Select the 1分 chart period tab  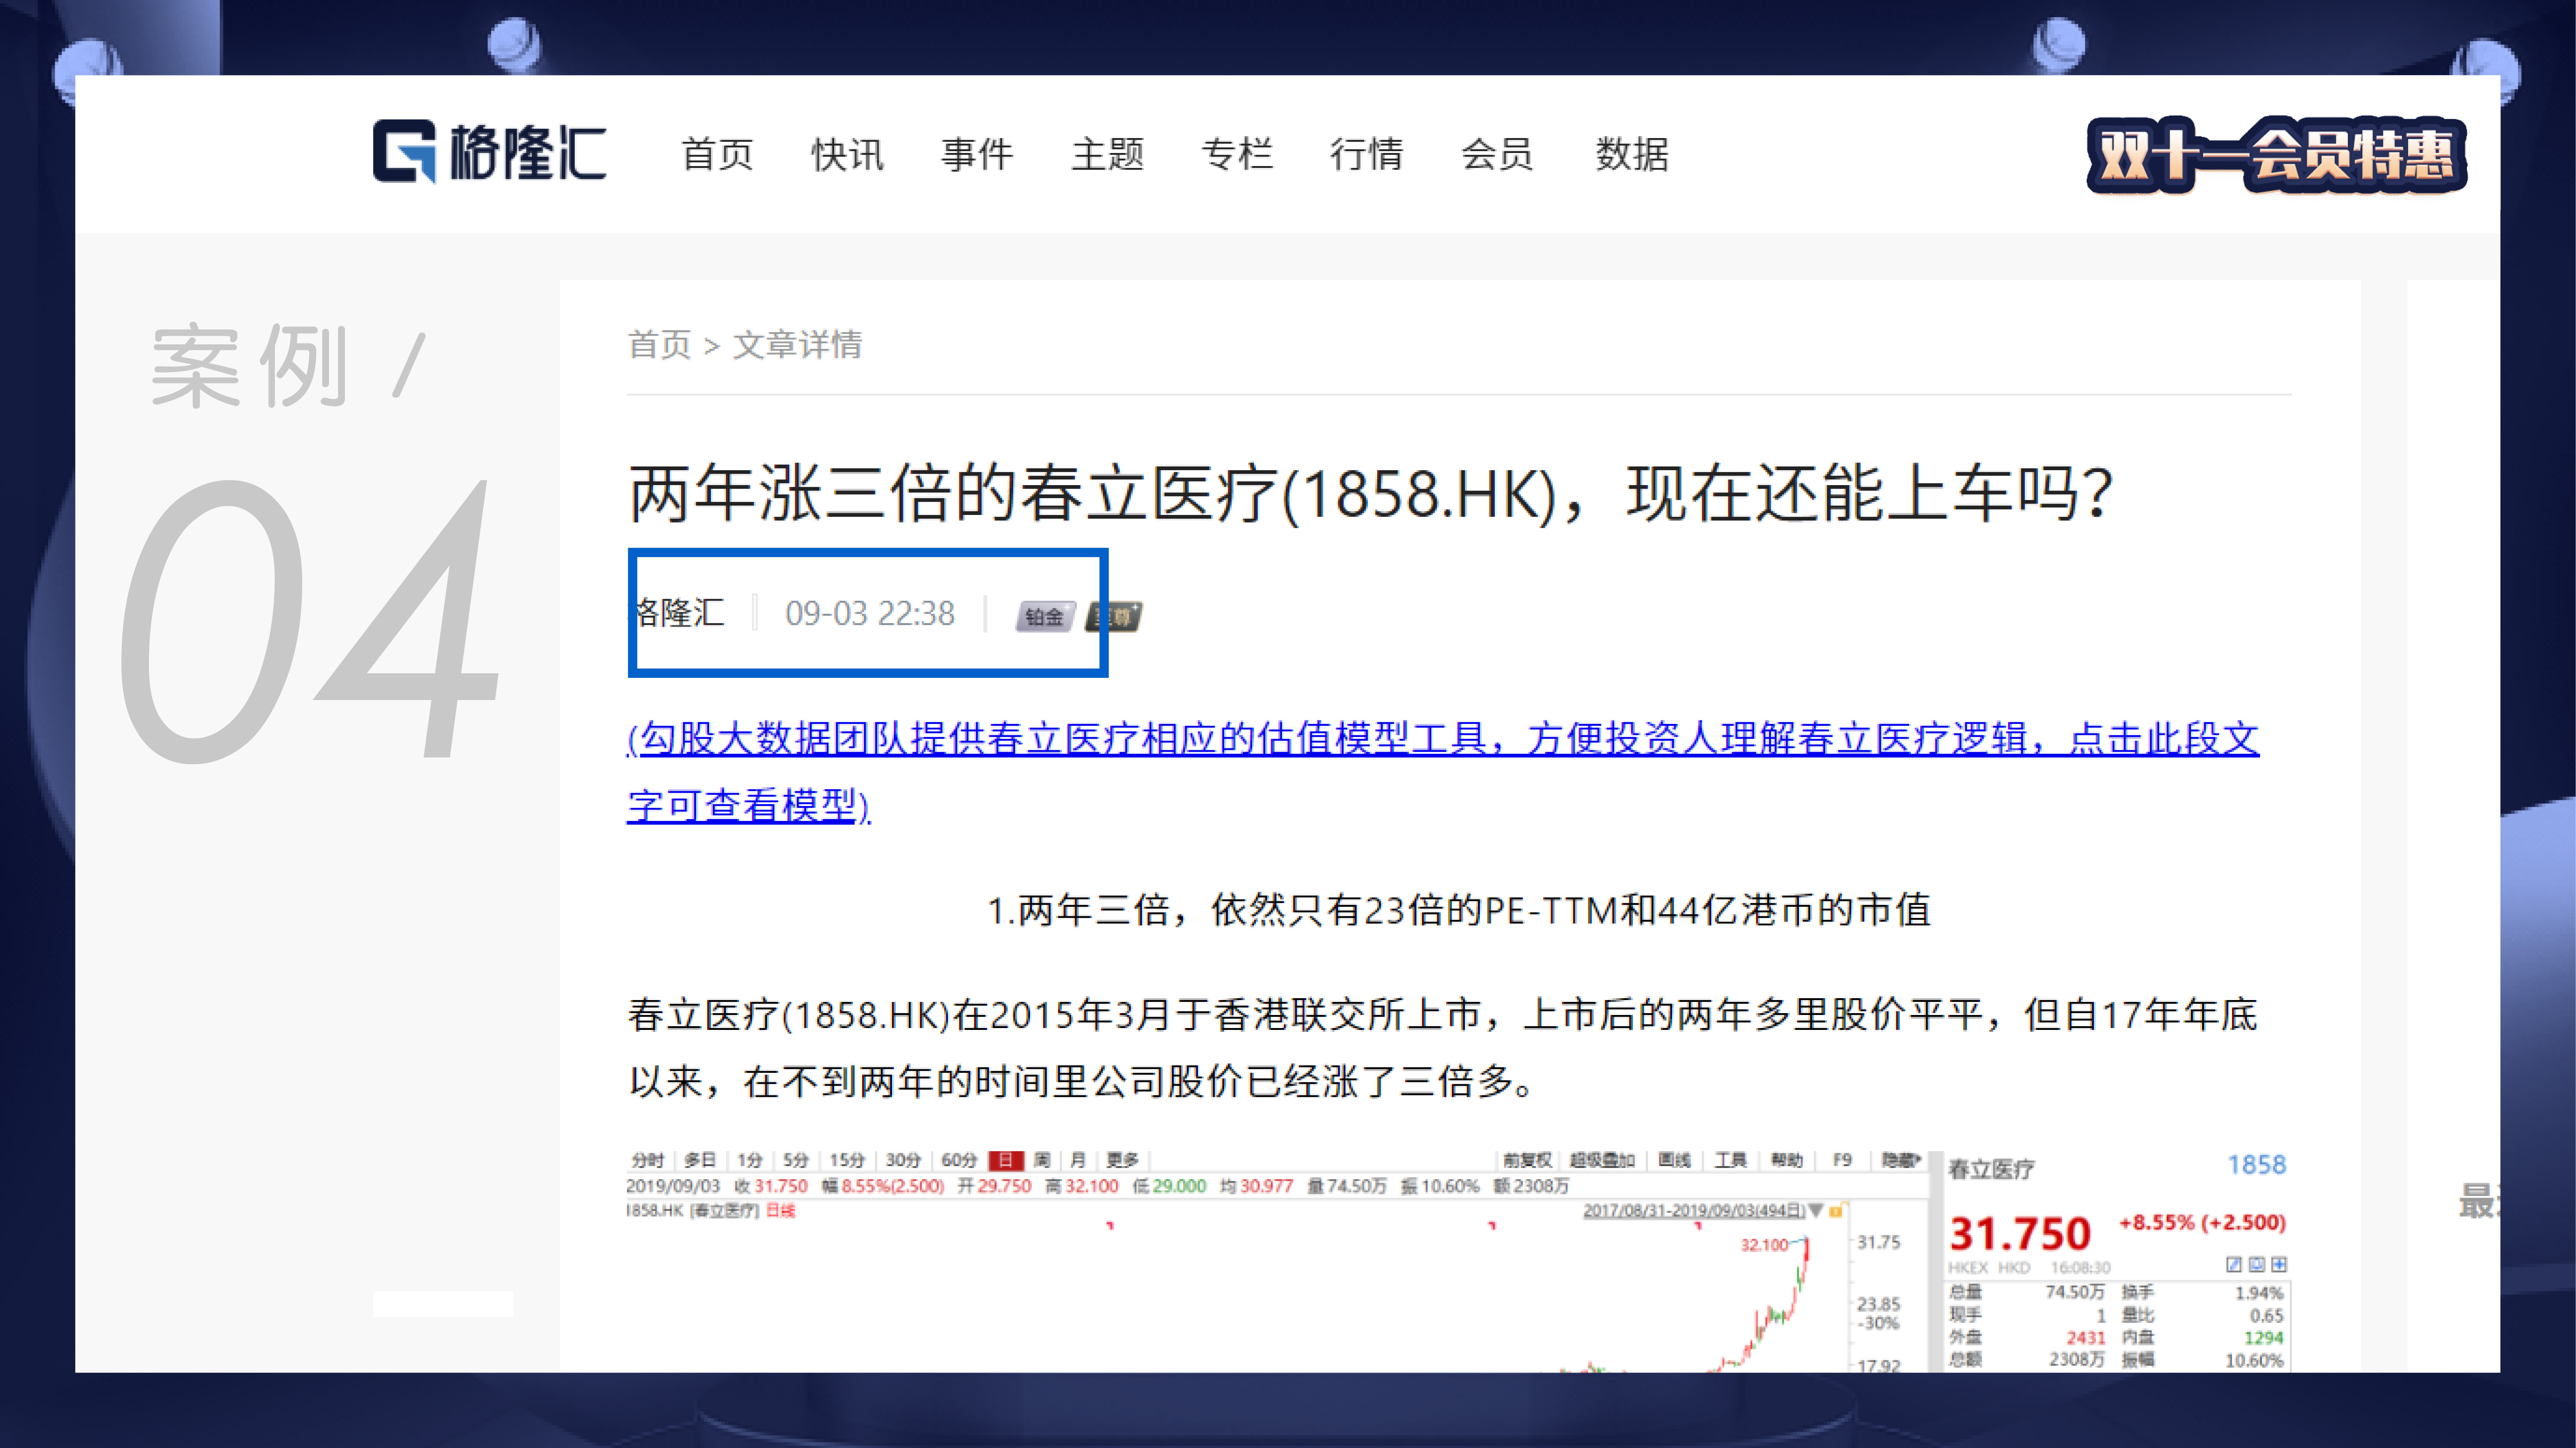pyautogui.click(x=750, y=1160)
